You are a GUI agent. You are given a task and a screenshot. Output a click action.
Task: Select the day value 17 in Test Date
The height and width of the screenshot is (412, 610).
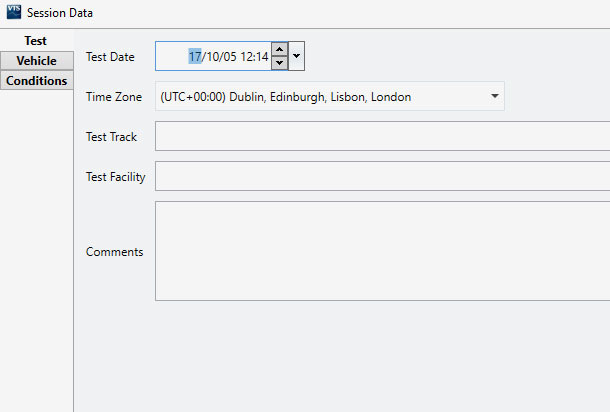coord(196,57)
